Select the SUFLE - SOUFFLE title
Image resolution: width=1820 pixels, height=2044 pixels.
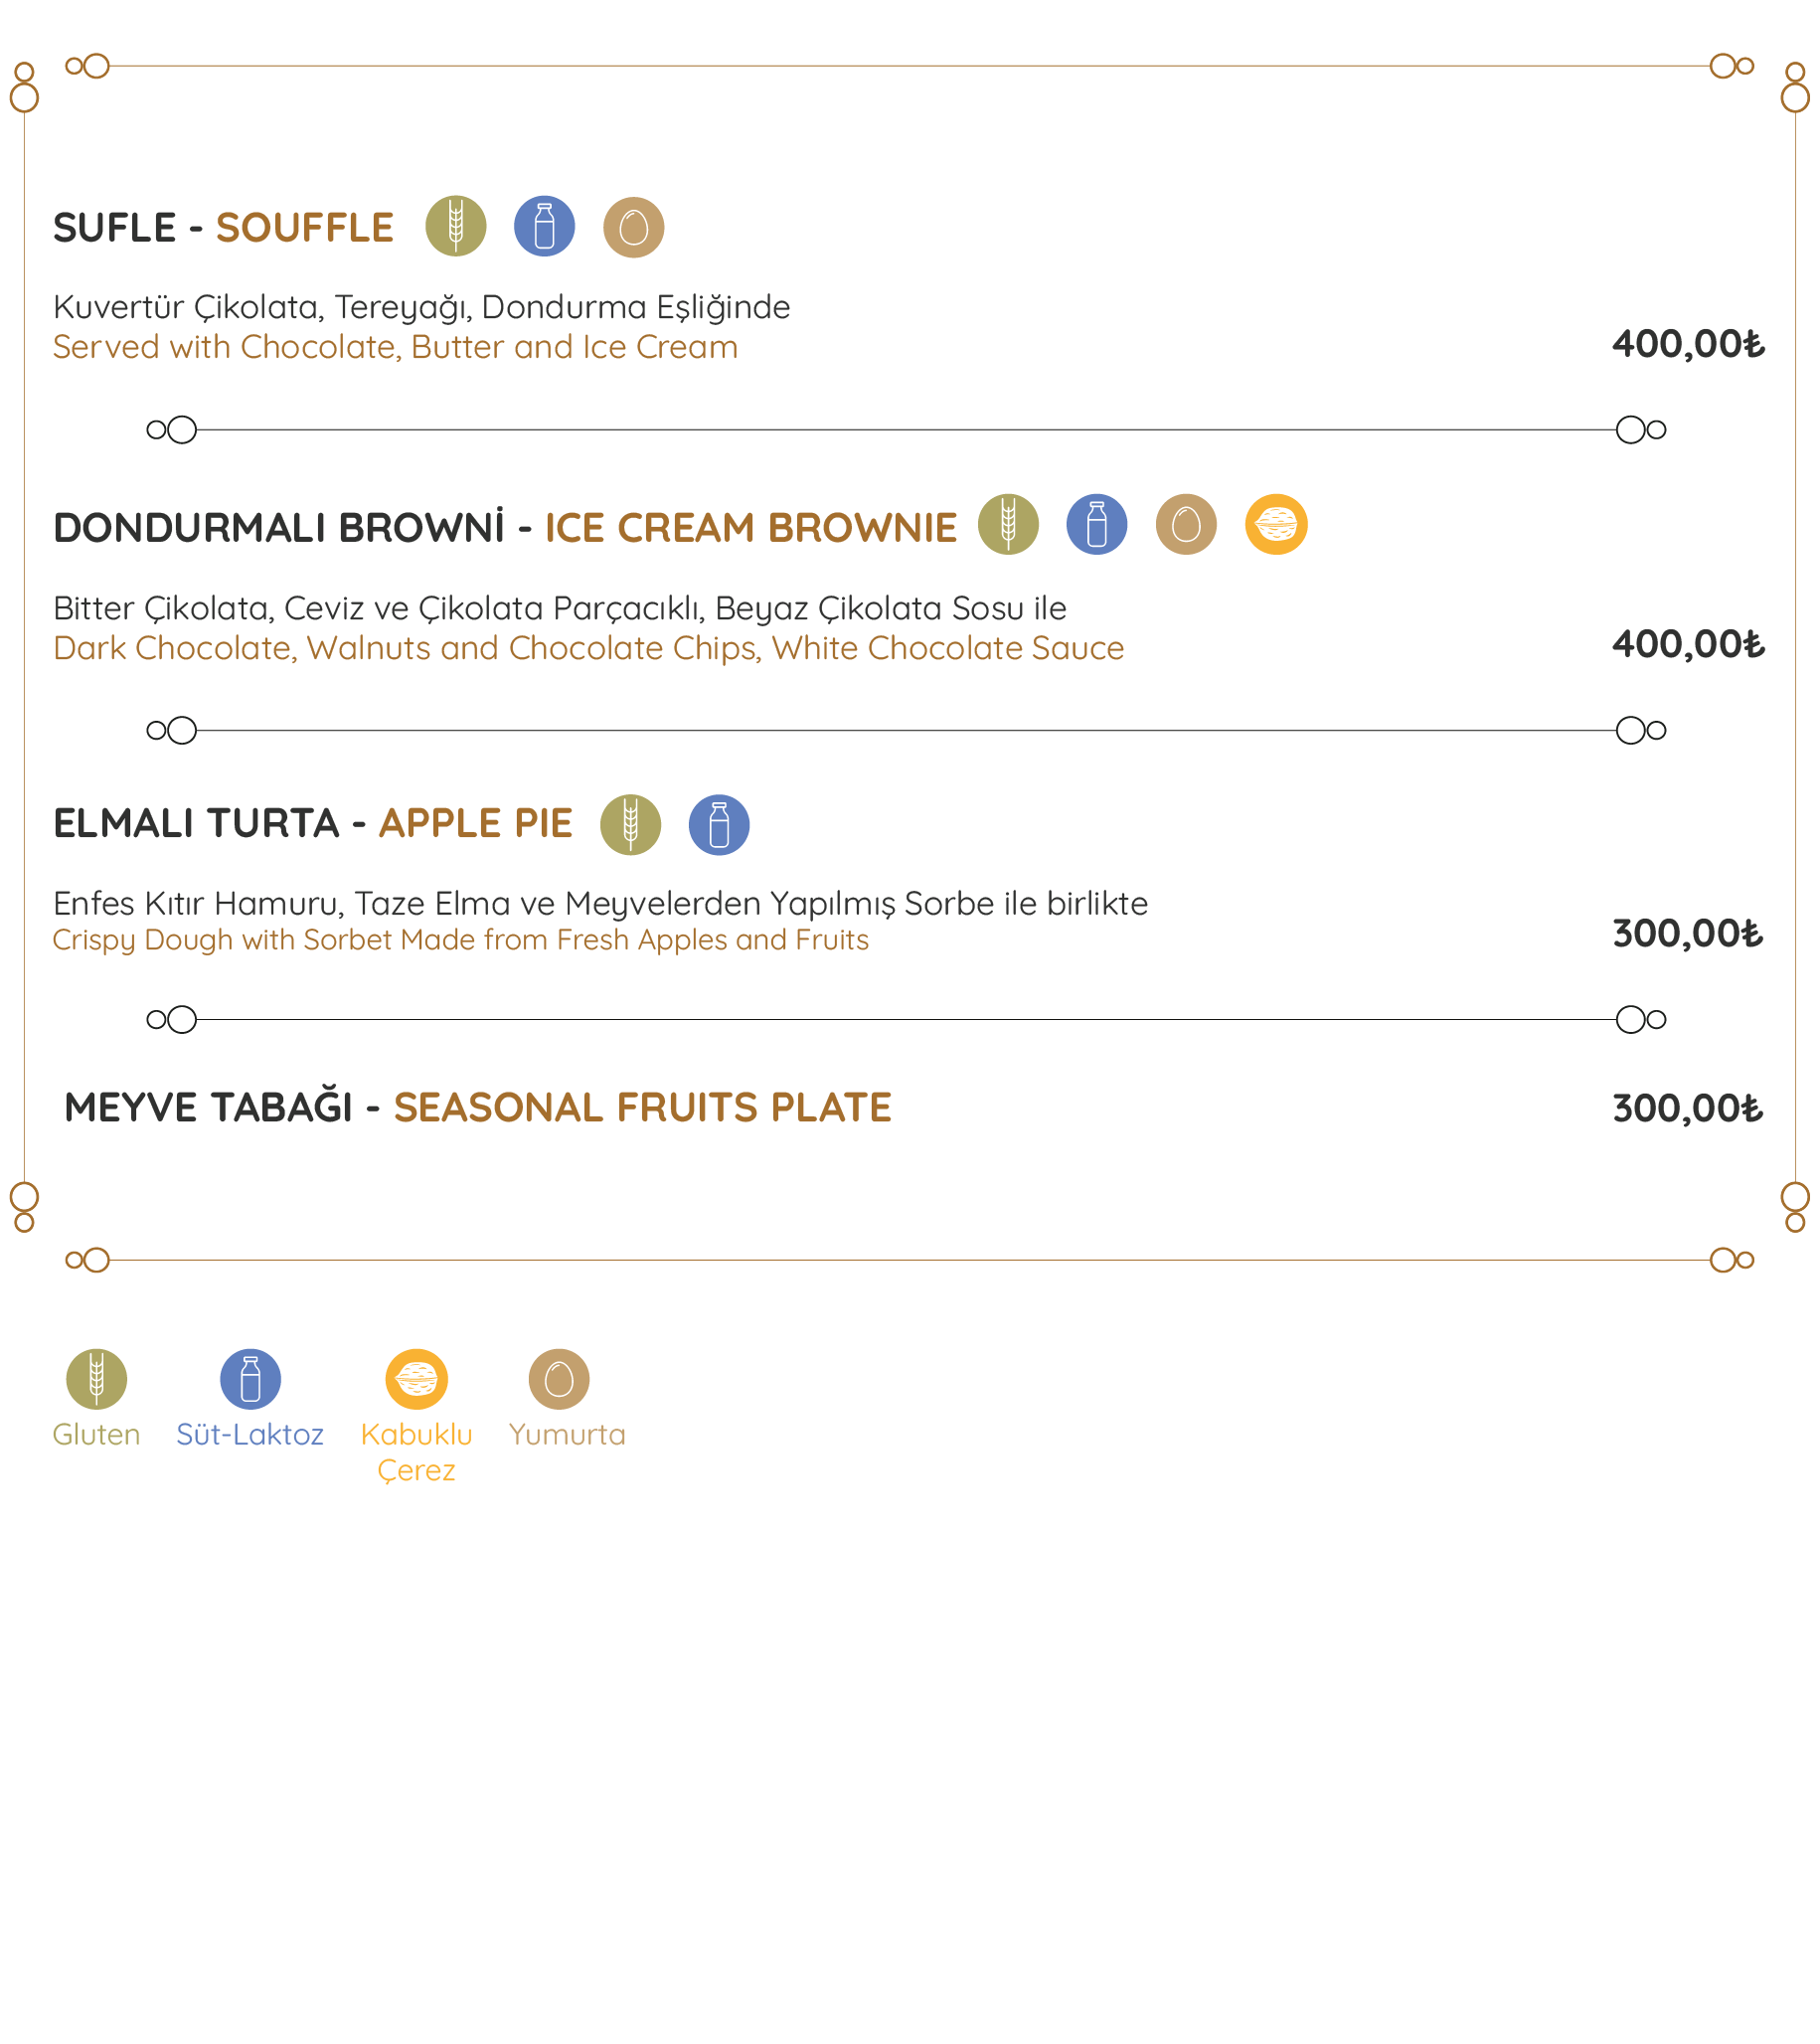tap(223, 228)
